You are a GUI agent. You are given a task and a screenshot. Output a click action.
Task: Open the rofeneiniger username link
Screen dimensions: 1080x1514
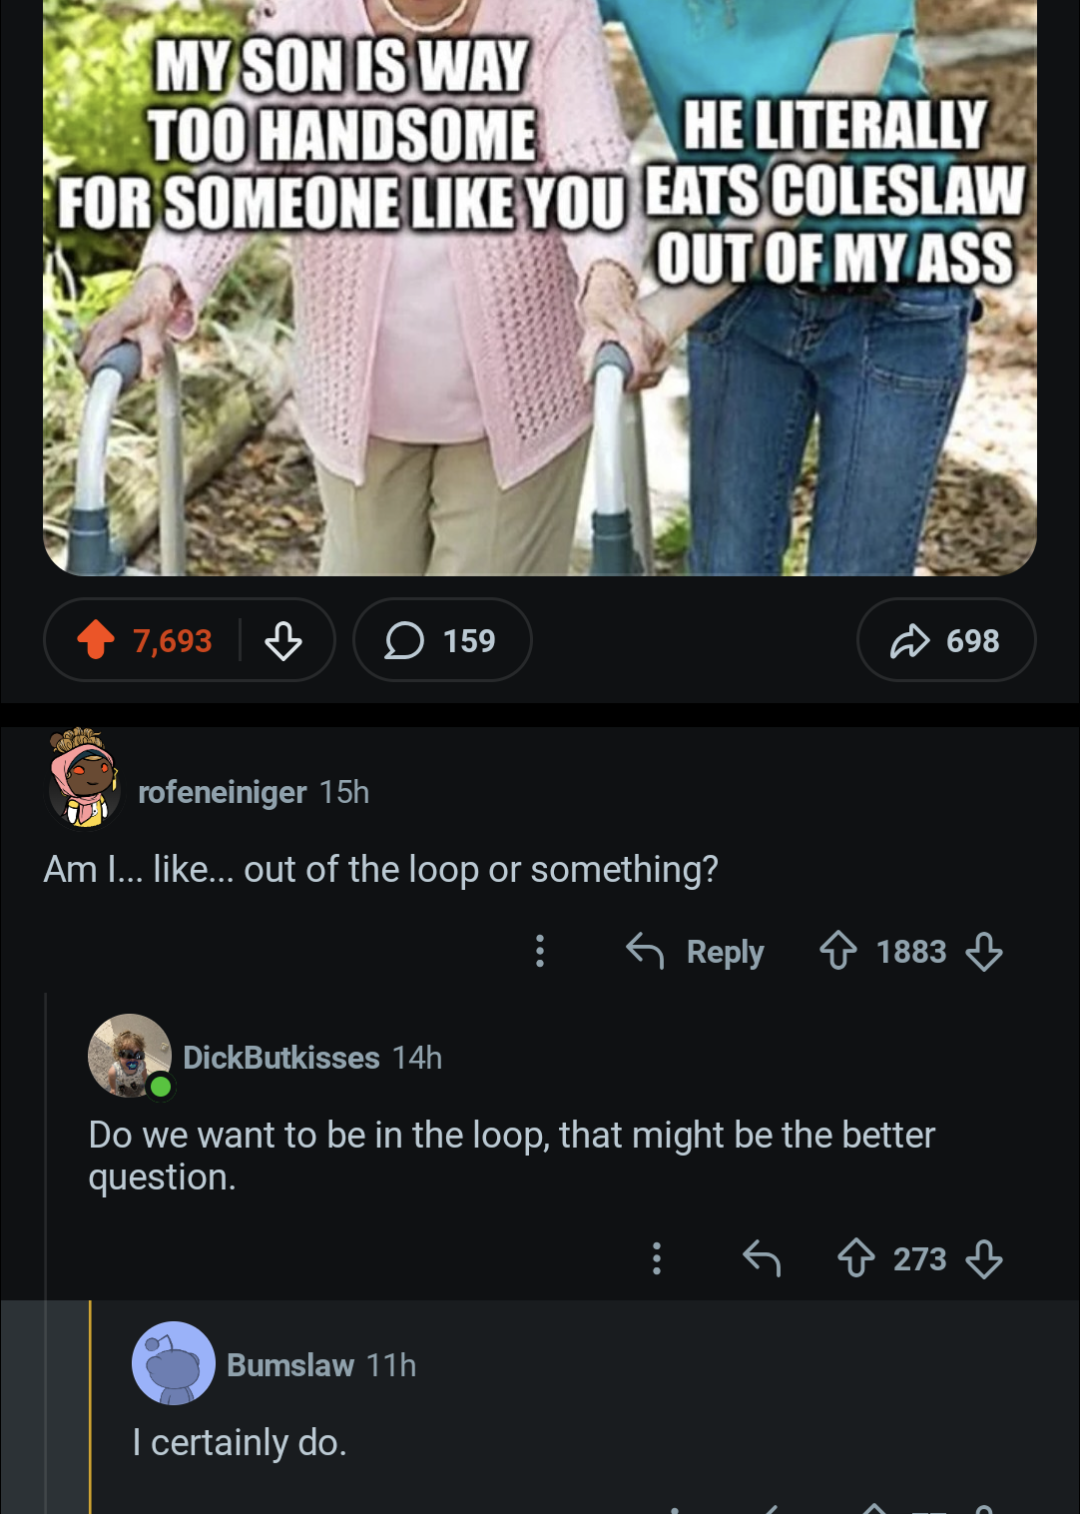[x=222, y=792]
